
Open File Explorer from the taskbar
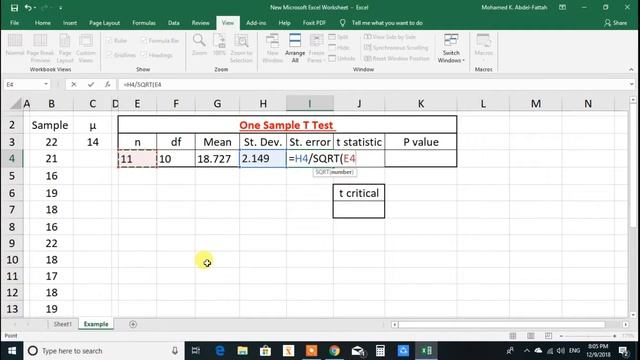pos(242,351)
